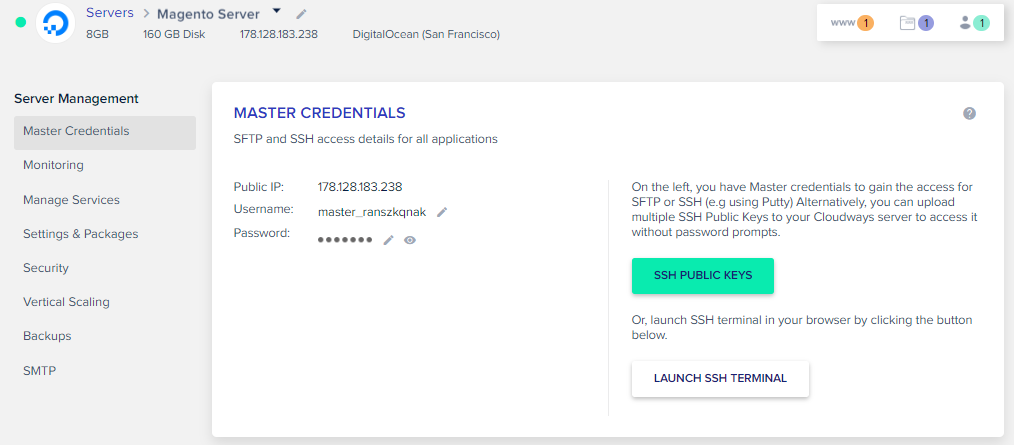This screenshot has height=445, width=1014.
Task: Open the team members count icon
Action: point(973,23)
